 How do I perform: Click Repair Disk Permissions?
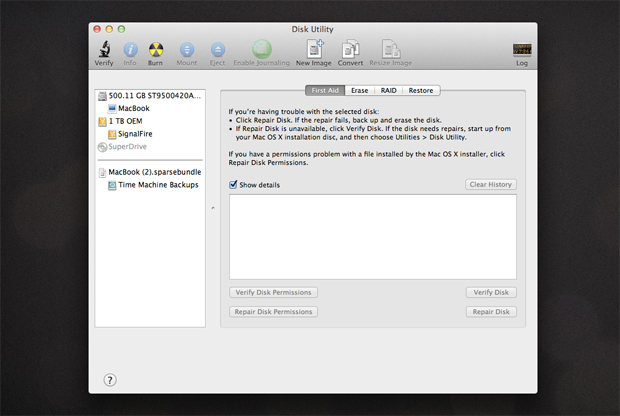[273, 312]
